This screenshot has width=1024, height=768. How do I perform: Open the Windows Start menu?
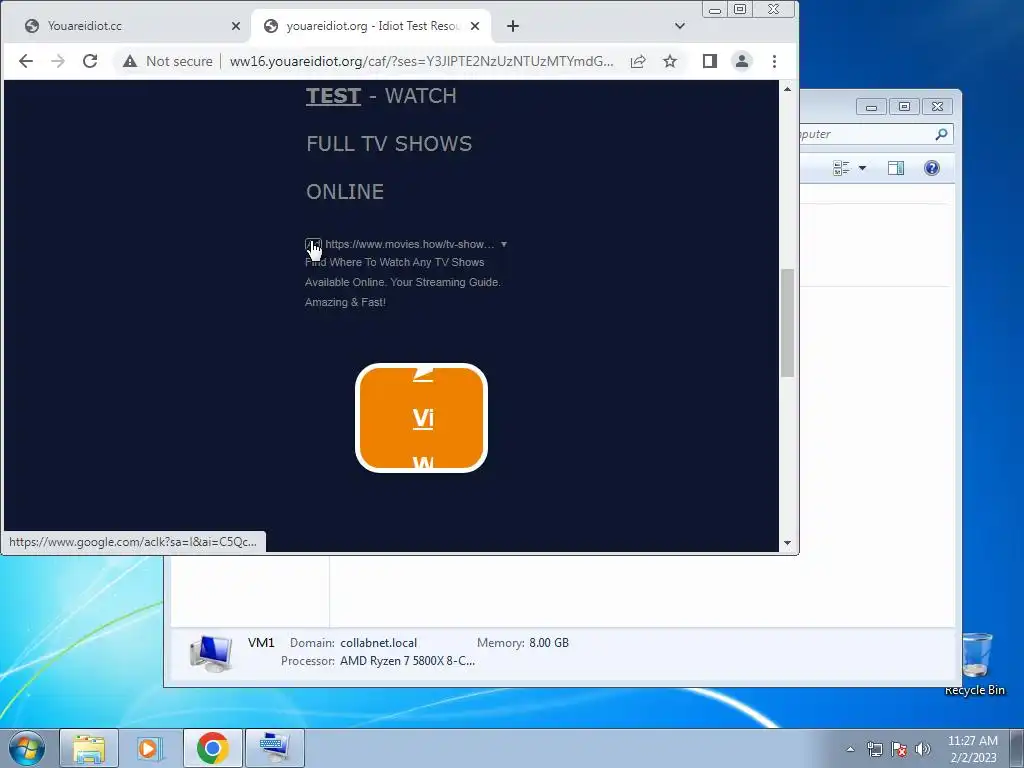[x=27, y=748]
